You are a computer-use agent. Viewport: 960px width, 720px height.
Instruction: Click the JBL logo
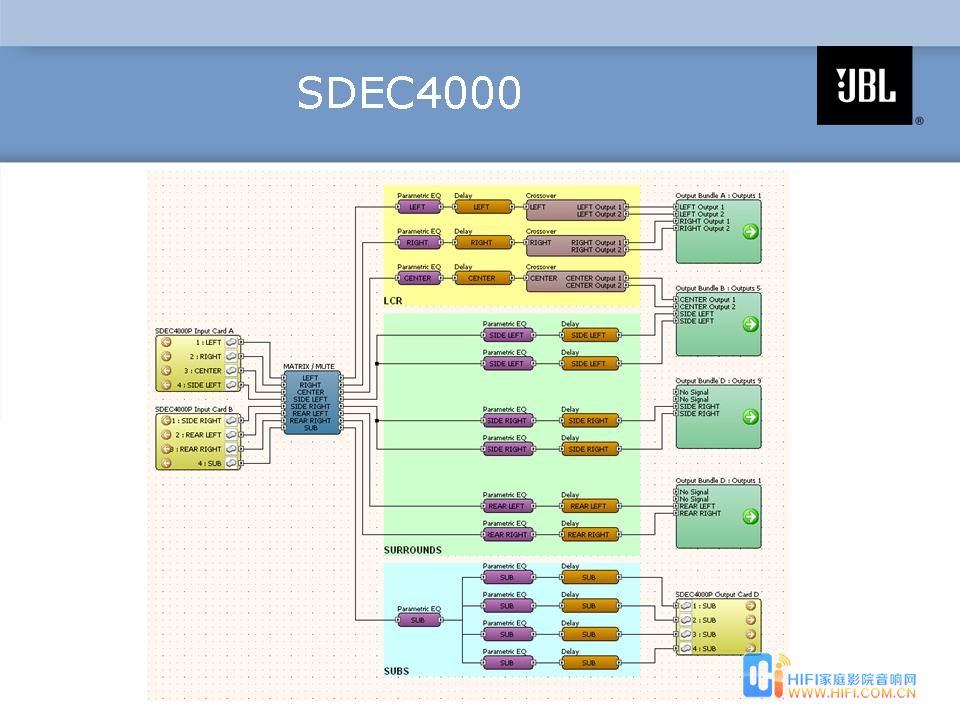[x=865, y=87]
